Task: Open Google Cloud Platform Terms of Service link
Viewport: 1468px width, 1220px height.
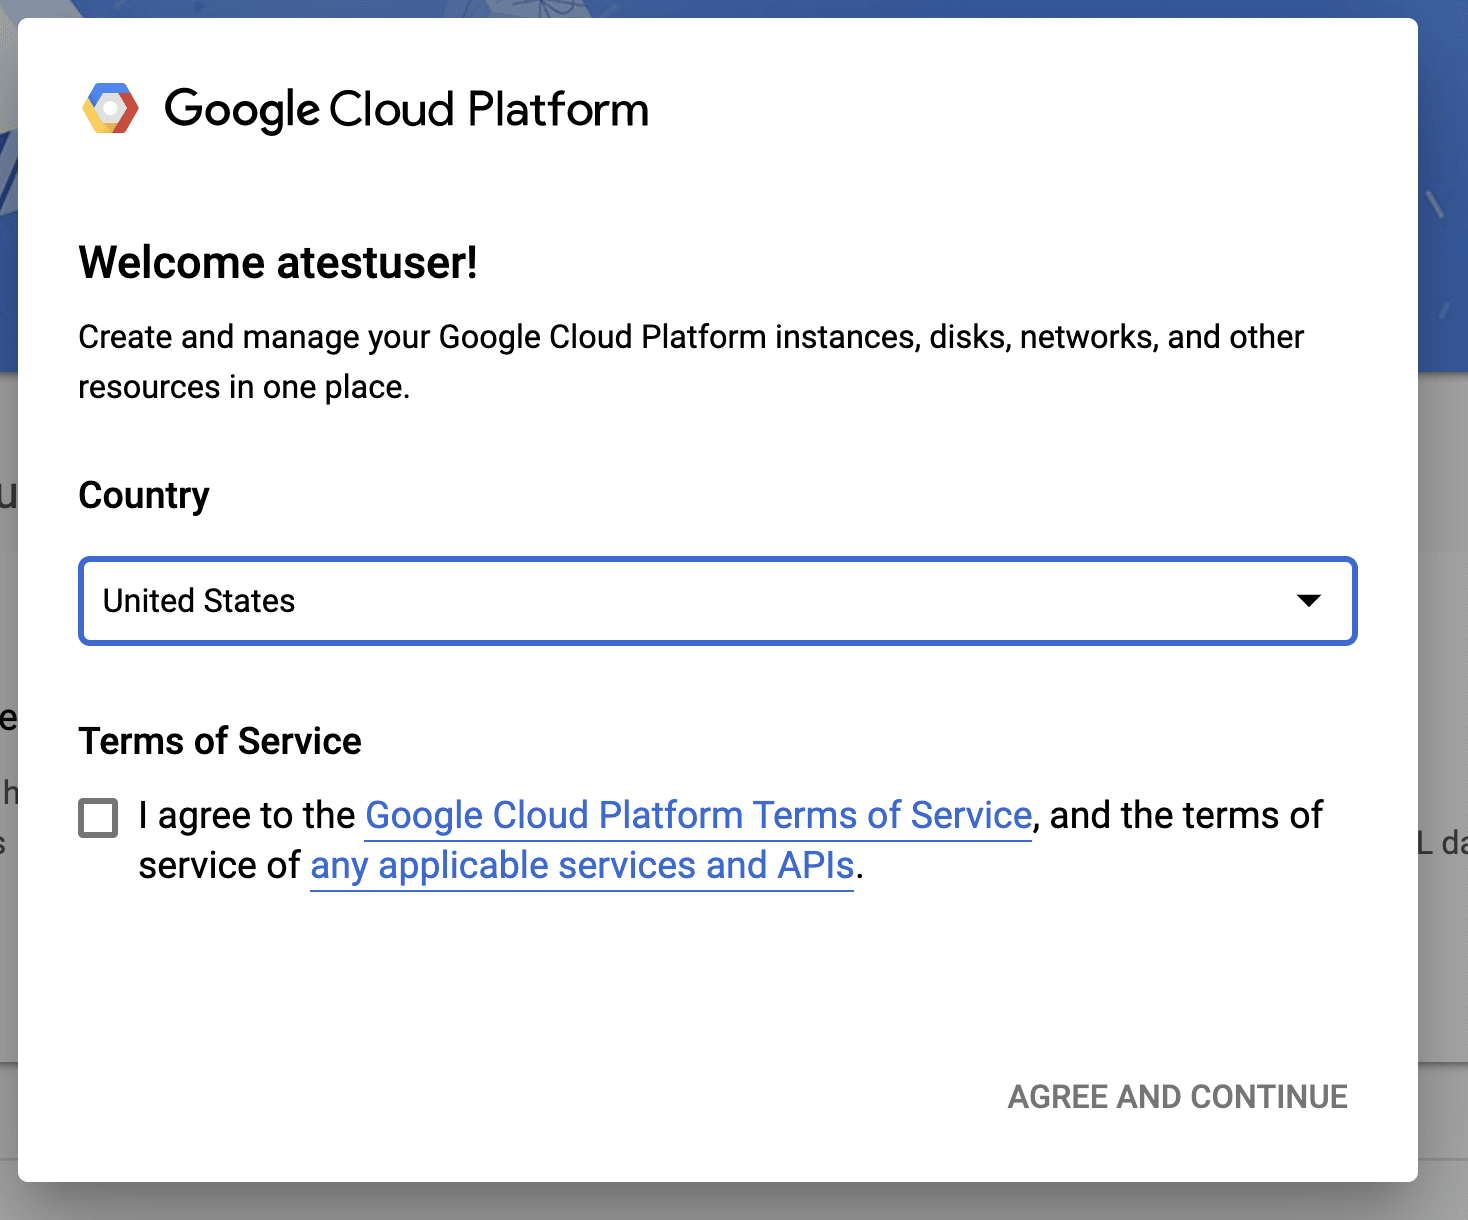Action: pyautogui.click(x=698, y=816)
